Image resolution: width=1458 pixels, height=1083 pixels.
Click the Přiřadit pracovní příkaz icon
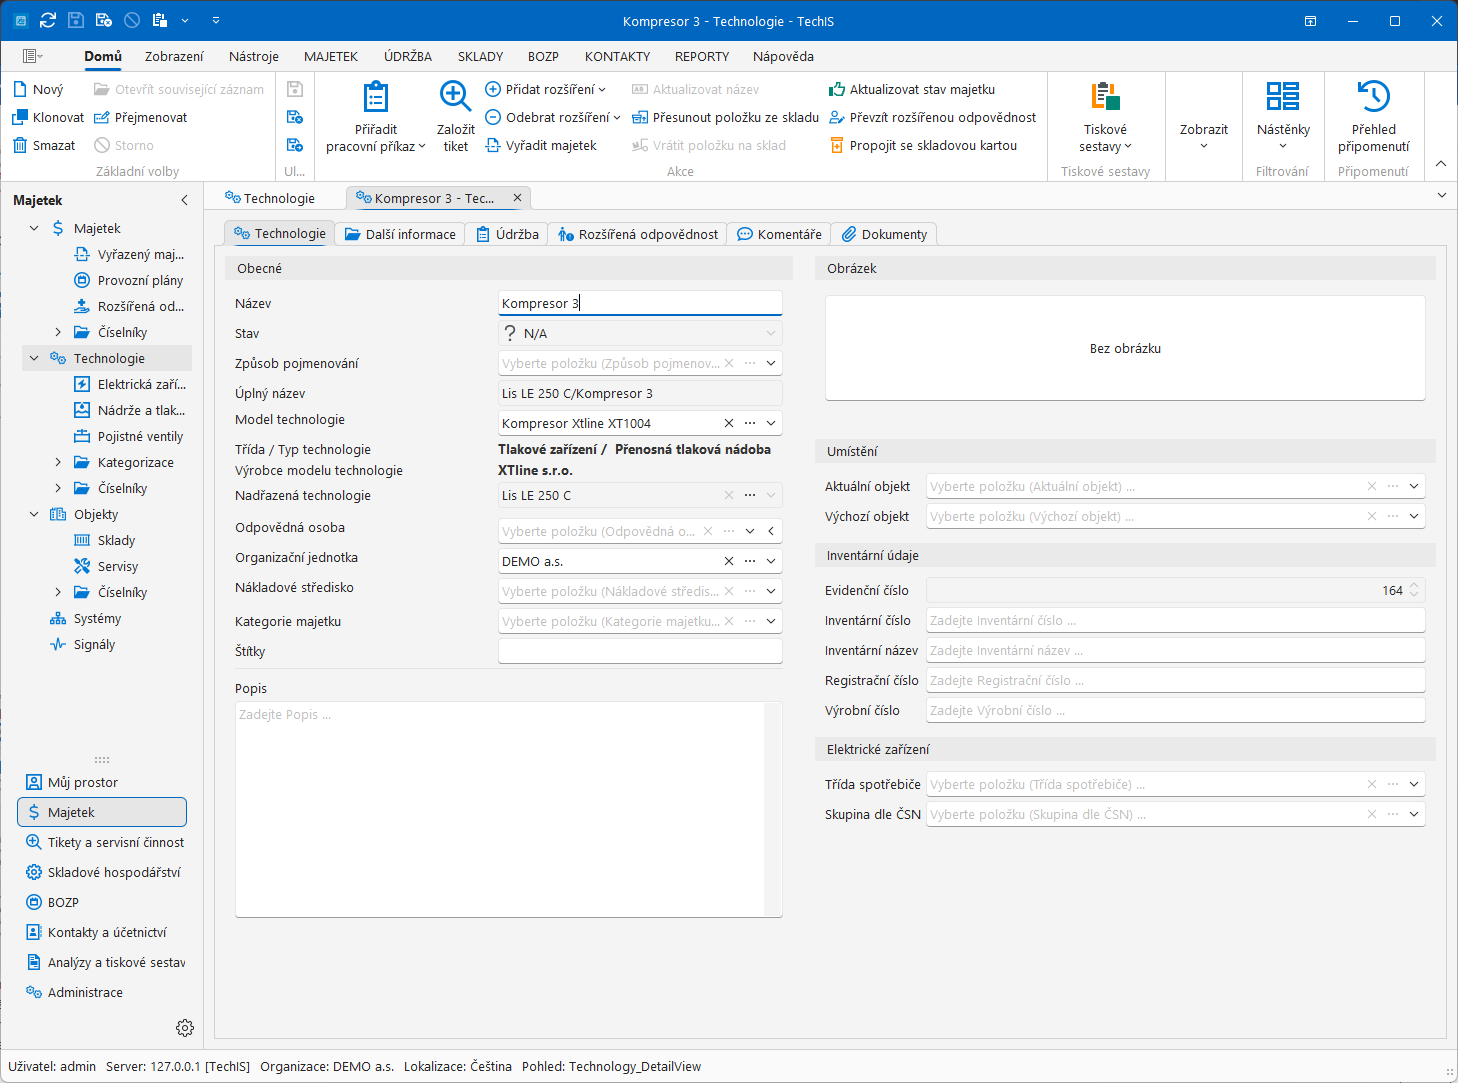[x=376, y=97]
